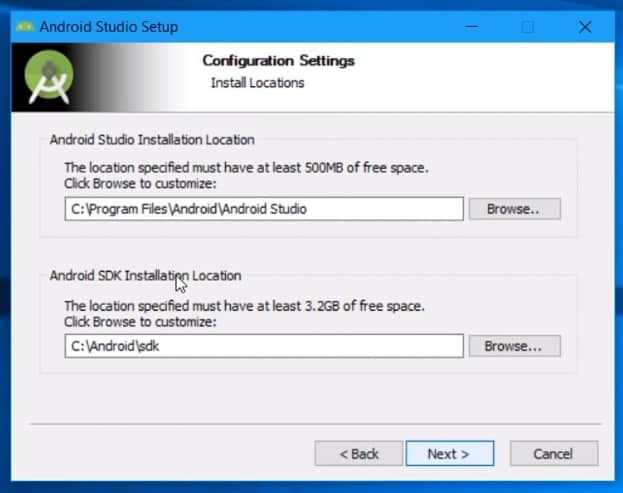Image resolution: width=623 pixels, height=493 pixels.
Task: Select the Android SDK Installation Location group label
Action: point(145,275)
